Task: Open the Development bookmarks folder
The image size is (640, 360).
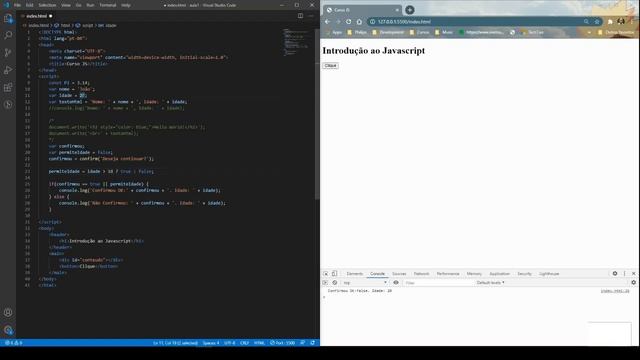Action: click(x=388, y=32)
